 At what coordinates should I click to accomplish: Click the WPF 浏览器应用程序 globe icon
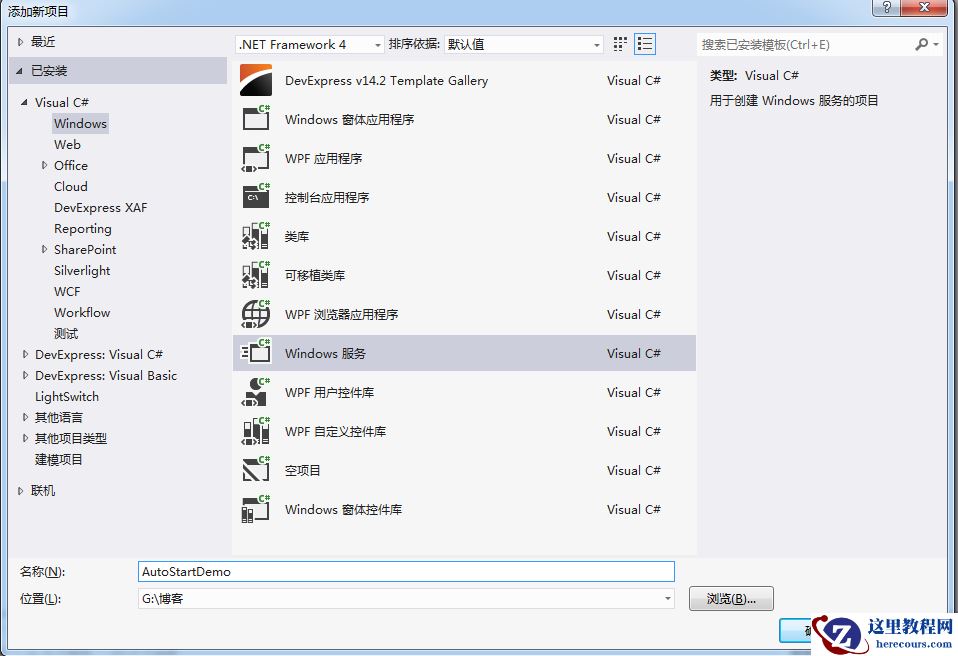pyautogui.click(x=256, y=314)
